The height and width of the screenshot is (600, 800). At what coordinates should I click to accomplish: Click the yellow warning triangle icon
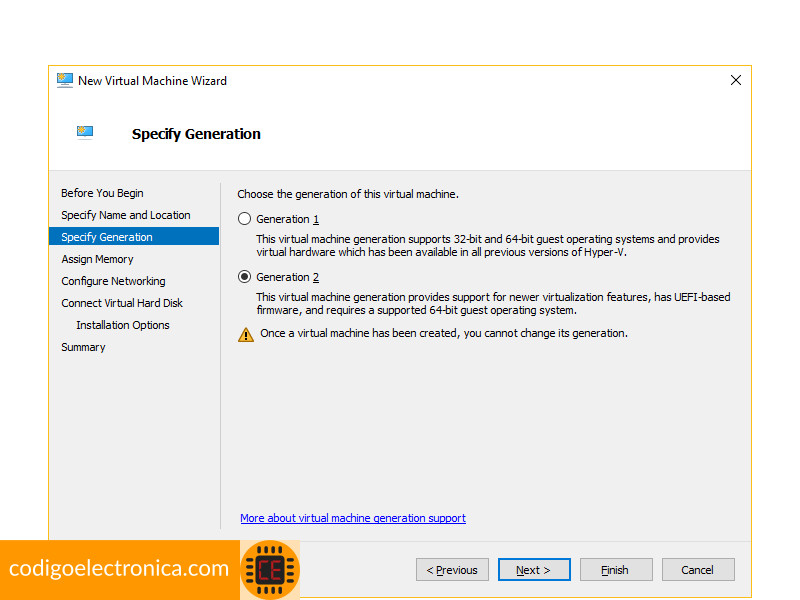pyautogui.click(x=246, y=335)
